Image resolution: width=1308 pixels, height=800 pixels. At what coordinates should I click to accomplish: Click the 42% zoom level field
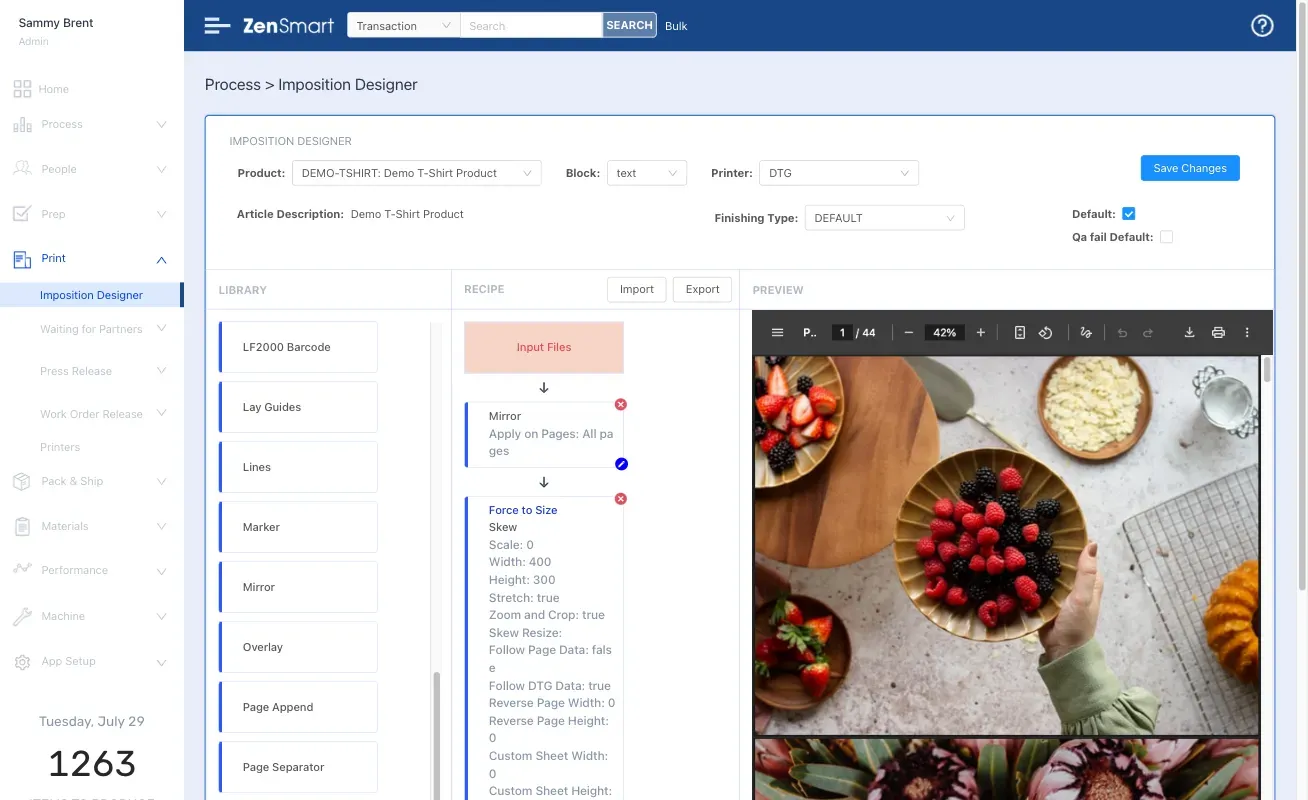tap(944, 333)
